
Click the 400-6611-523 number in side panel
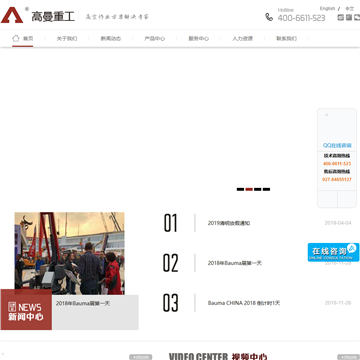tap(337, 164)
